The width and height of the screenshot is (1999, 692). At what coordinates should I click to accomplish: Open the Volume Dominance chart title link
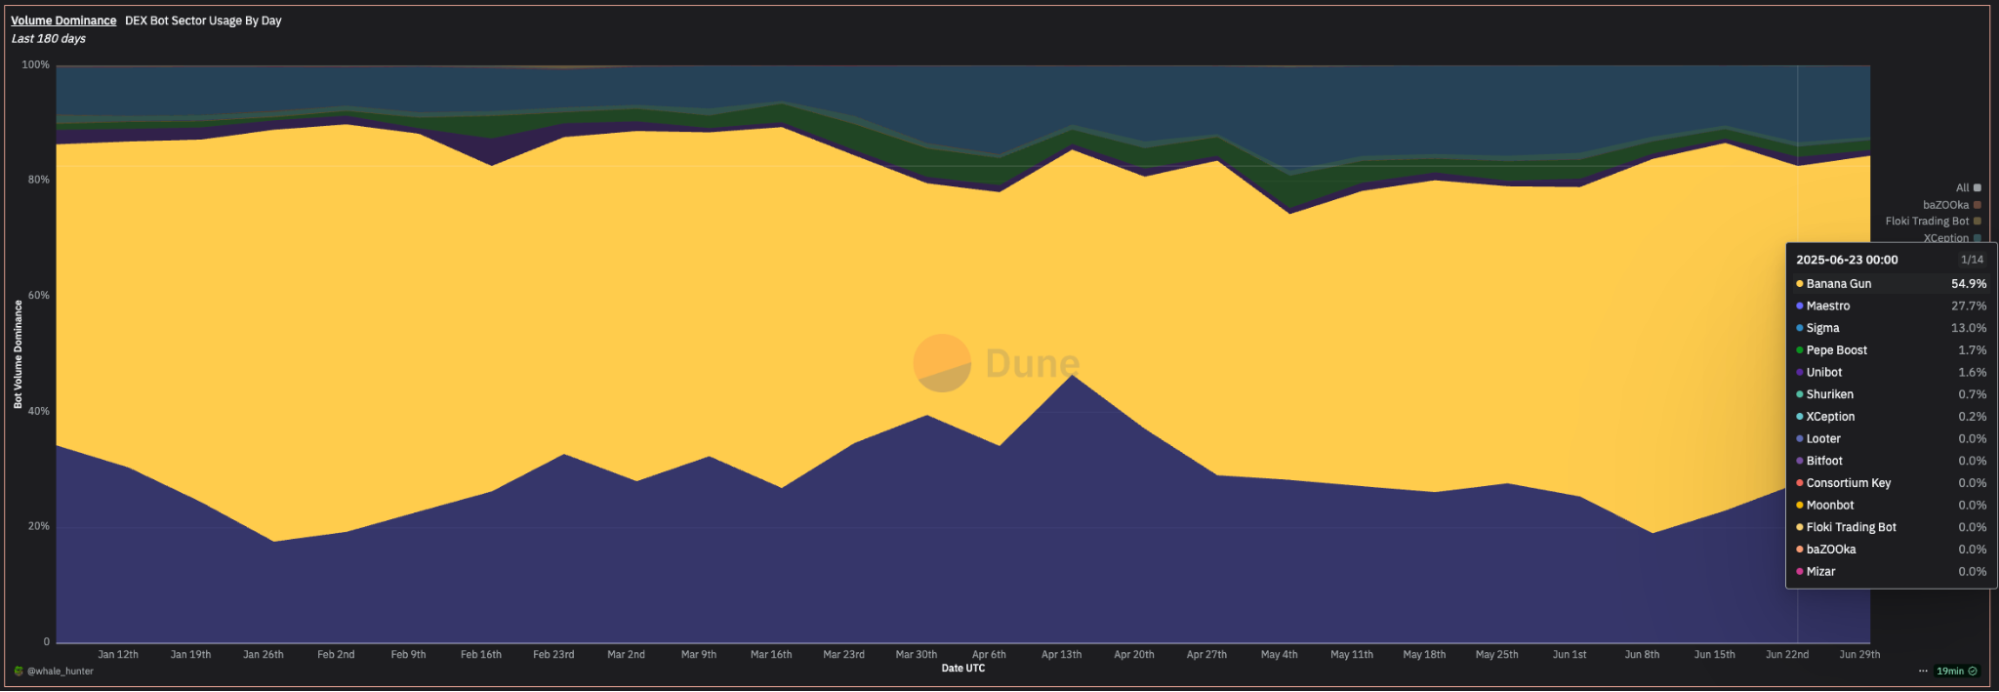63,20
